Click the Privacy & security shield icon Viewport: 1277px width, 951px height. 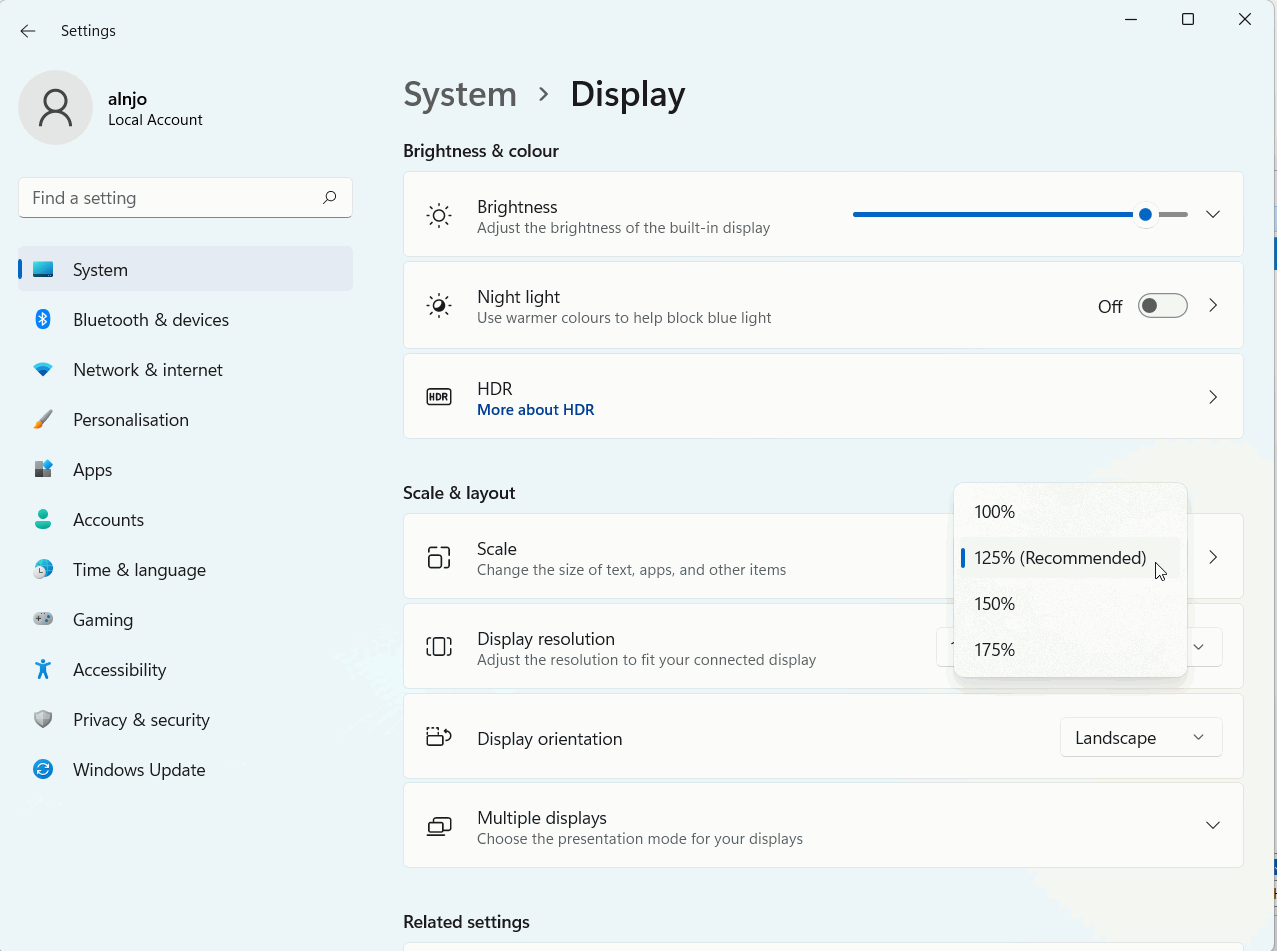tap(43, 720)
